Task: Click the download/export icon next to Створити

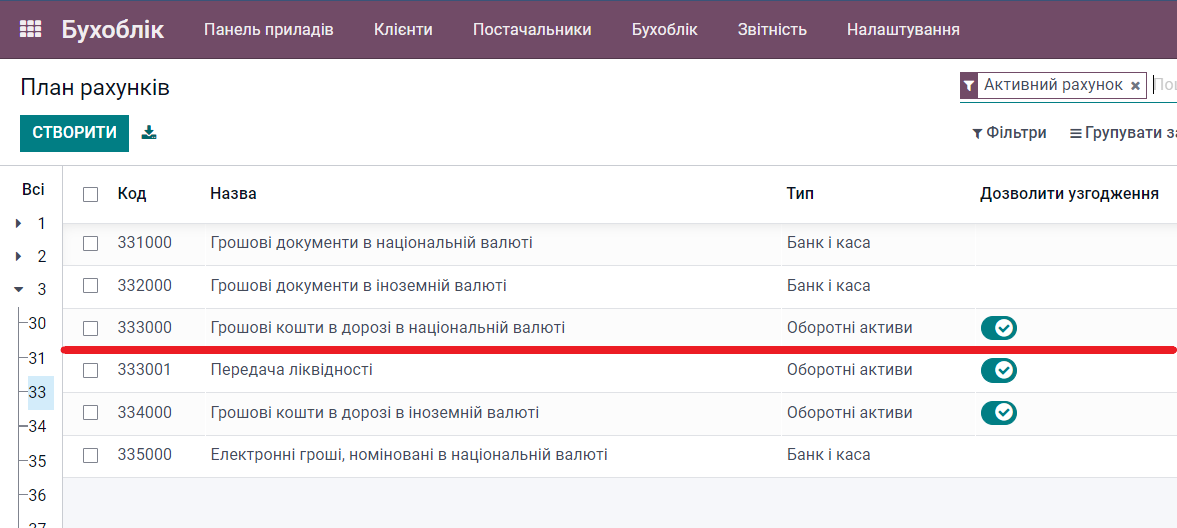Action: (149, 132)
